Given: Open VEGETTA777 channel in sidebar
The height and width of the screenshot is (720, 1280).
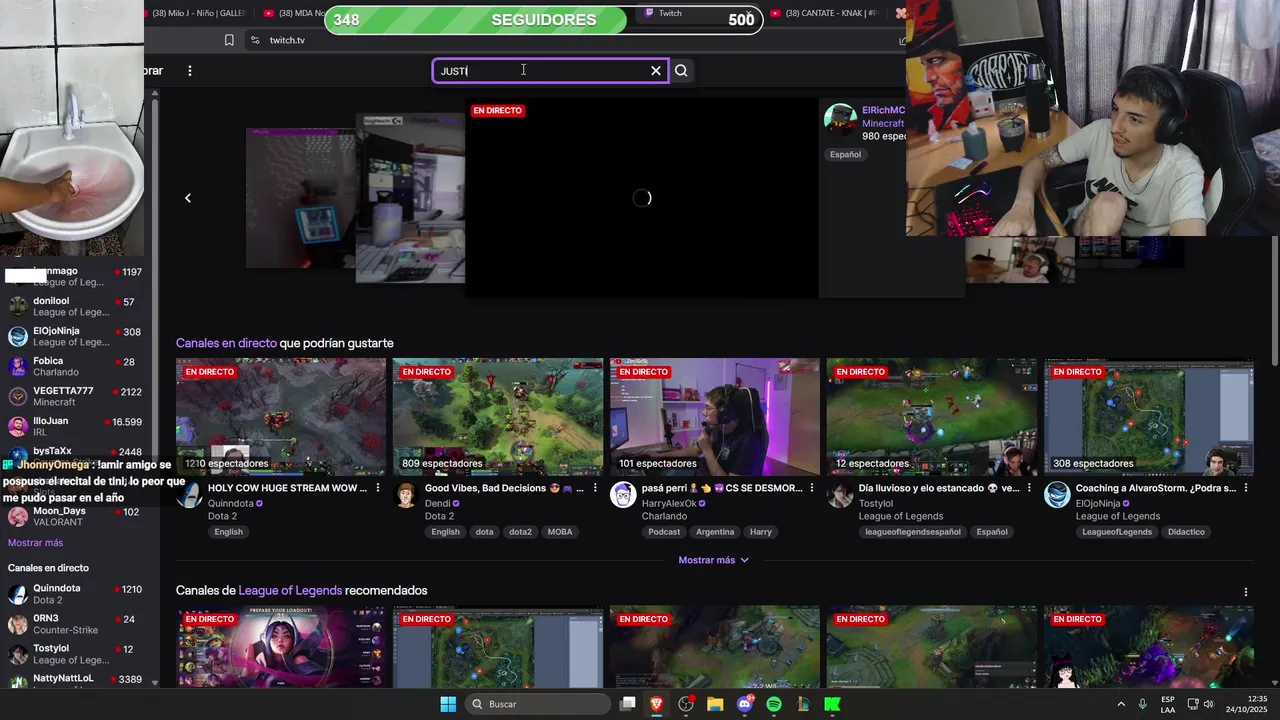Looking at the screenshot, I should [x=75, y=396].
